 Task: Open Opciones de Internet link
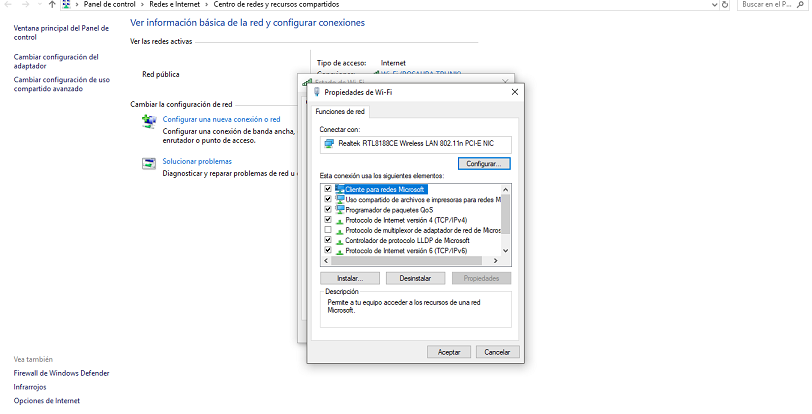(x=47, y=401)
